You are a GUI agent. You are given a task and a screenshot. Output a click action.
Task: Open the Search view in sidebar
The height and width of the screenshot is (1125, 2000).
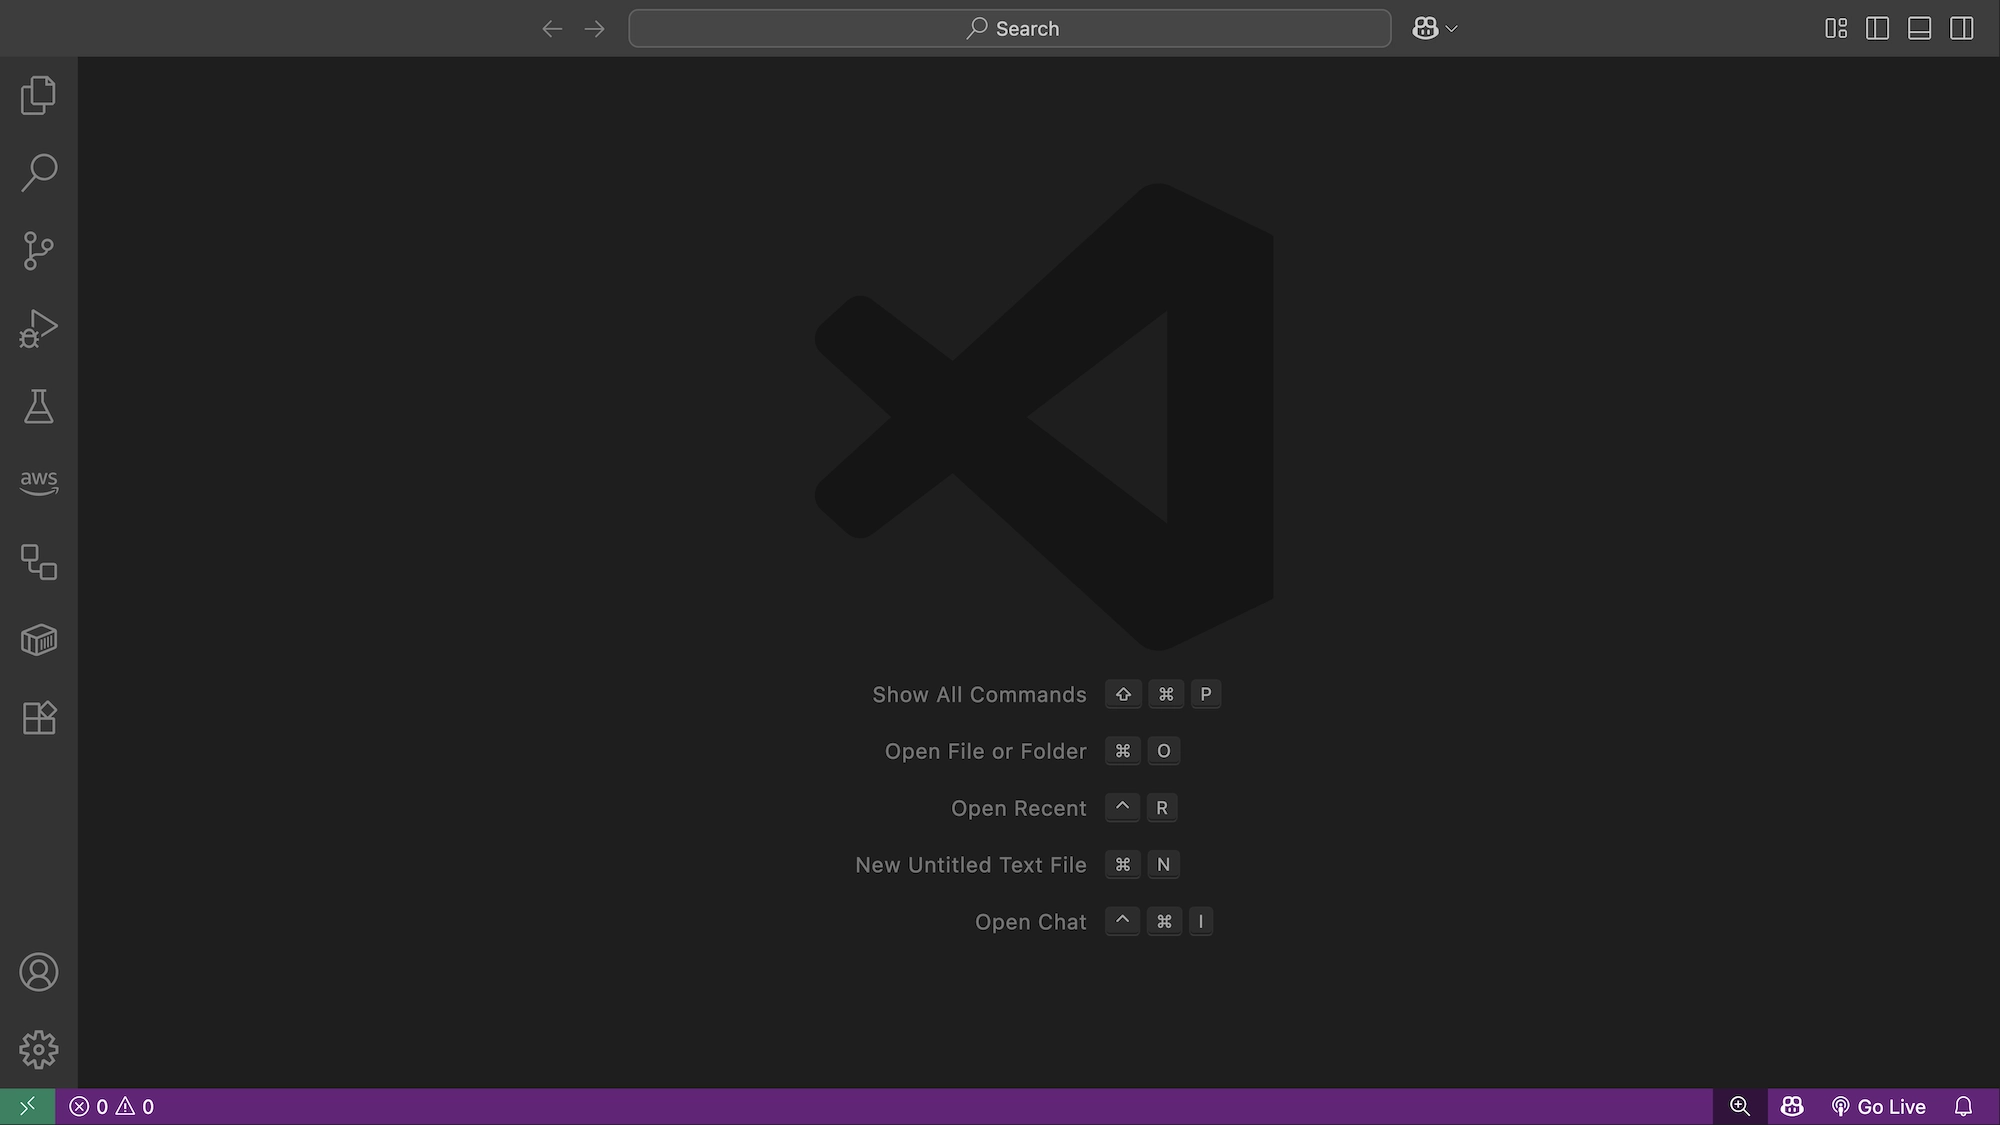(x=38, y=172)
